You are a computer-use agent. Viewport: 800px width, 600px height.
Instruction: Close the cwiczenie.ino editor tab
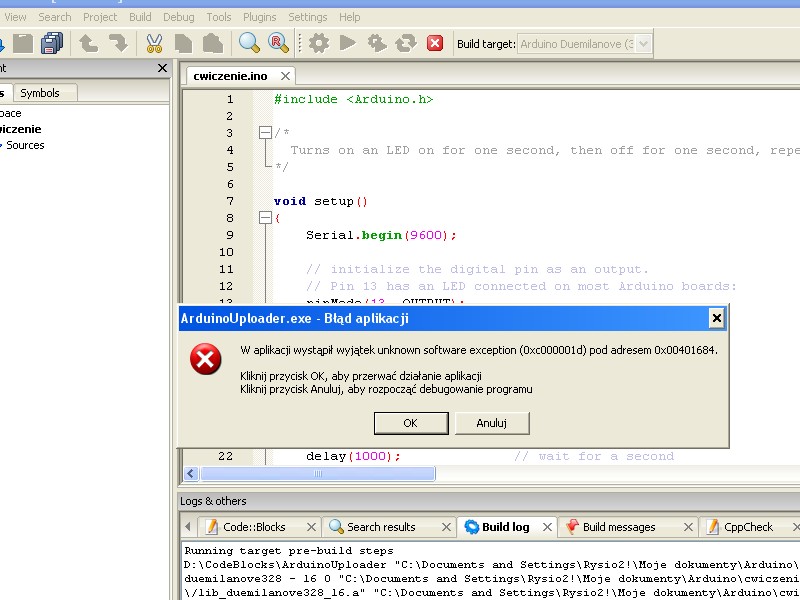285,76
